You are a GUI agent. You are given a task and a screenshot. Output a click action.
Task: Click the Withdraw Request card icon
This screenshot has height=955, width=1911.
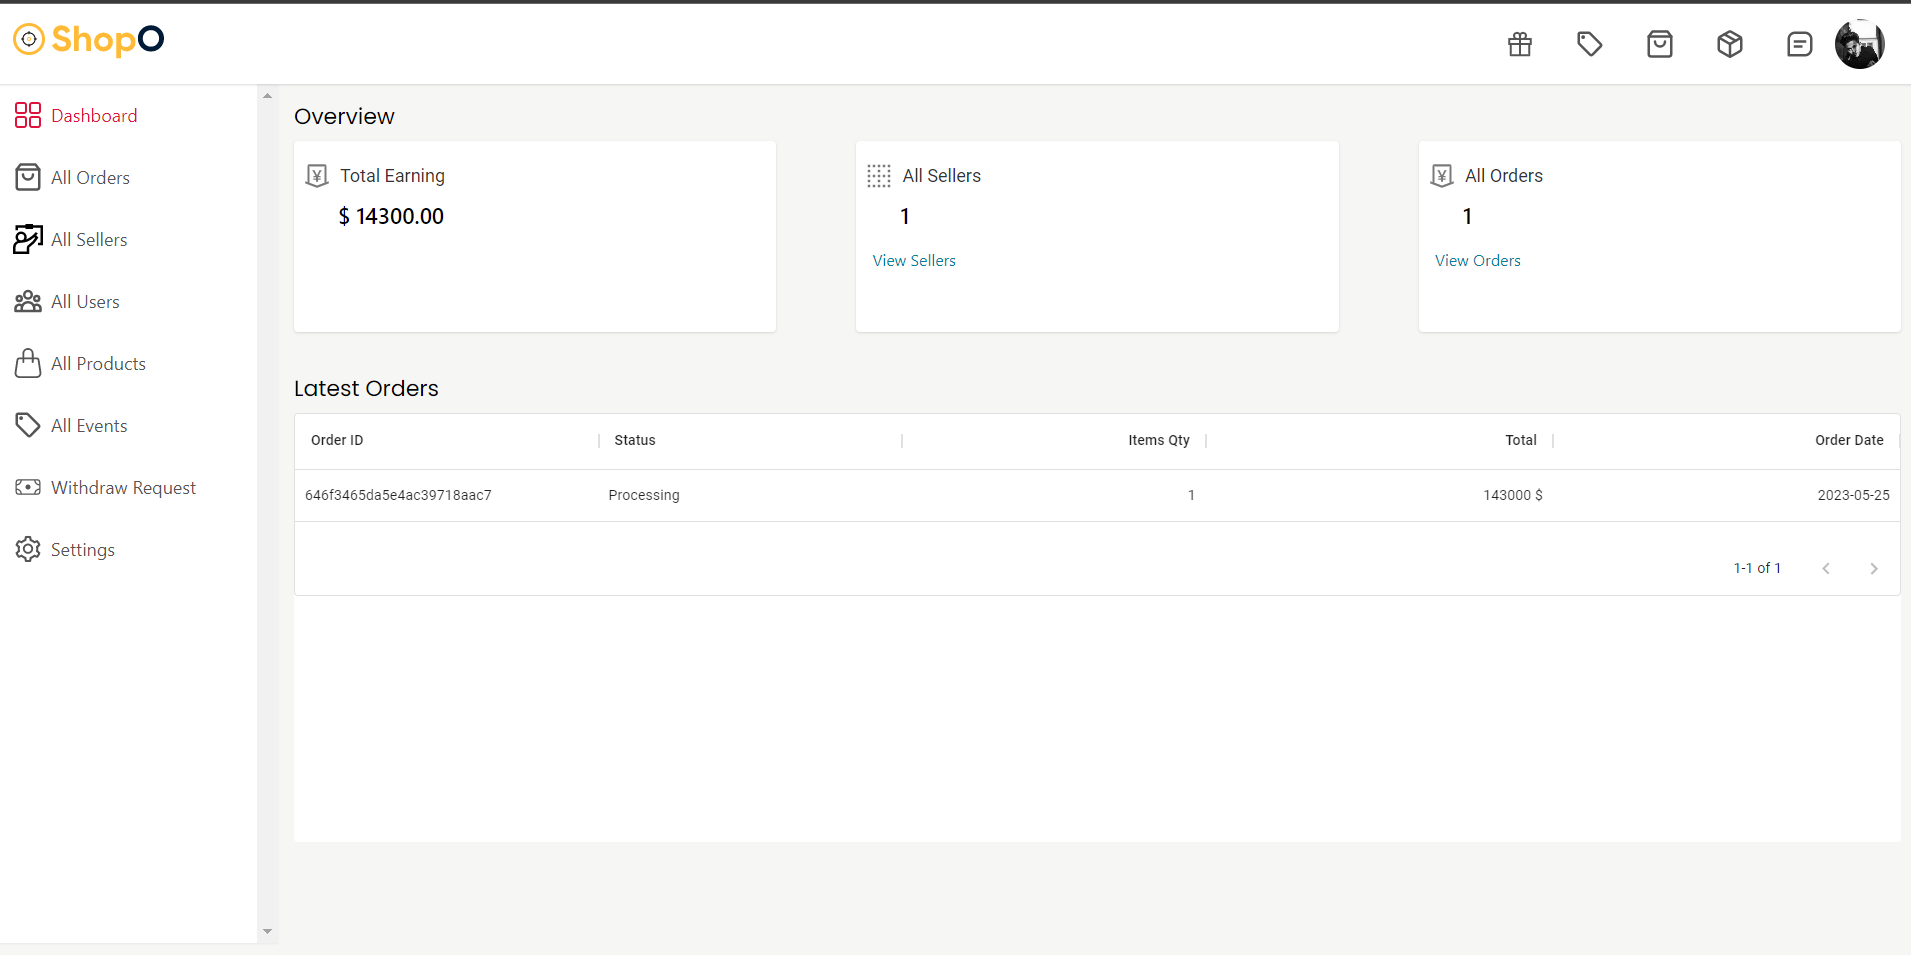click(28, 487)
